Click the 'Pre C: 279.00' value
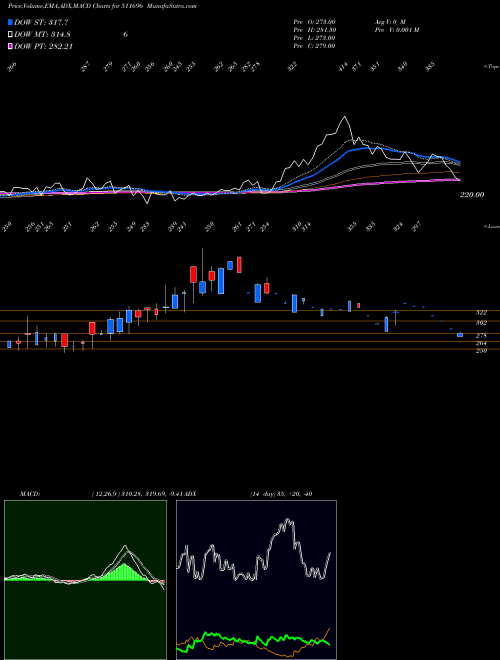Viewport: 500px width, 660px height. [314, 46]
